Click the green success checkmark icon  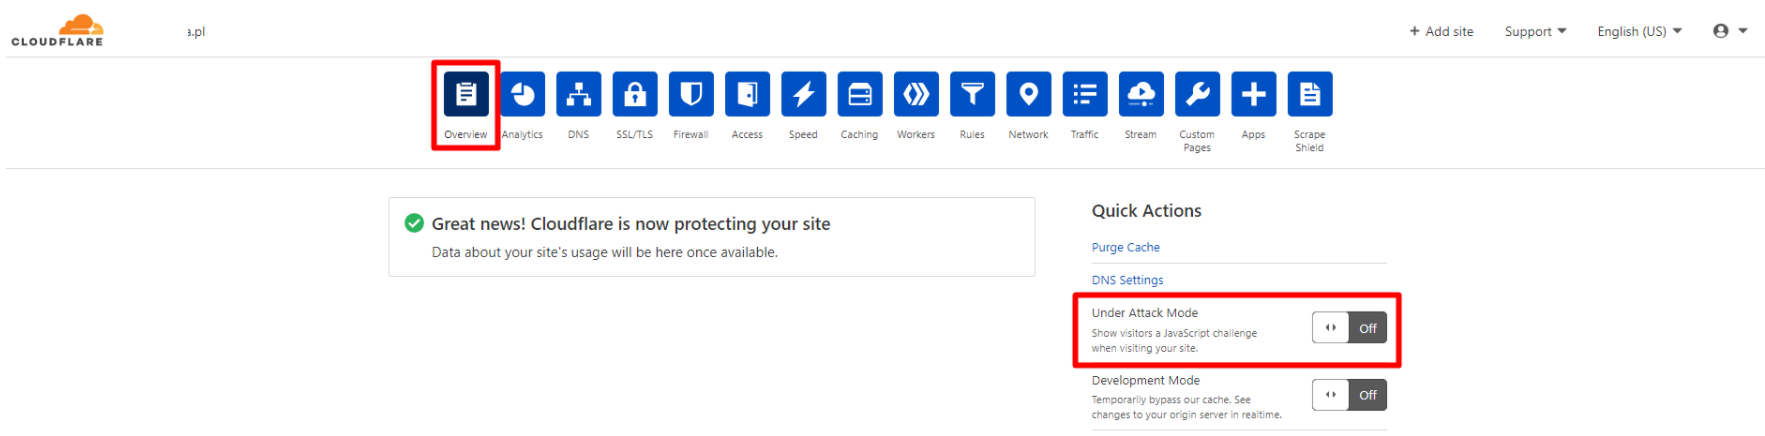tap(414, 223)
